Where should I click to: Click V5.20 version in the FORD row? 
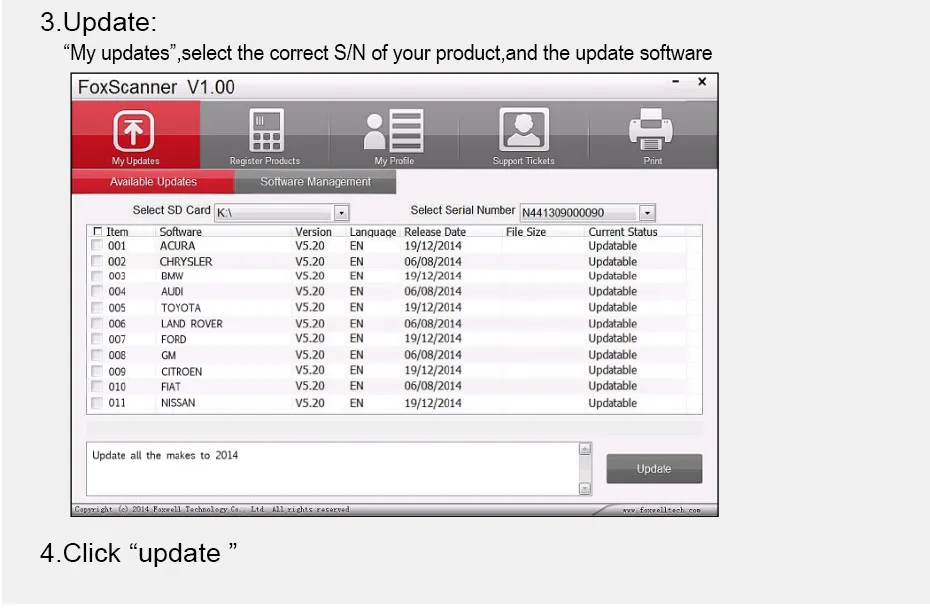[x=310, y=338]
